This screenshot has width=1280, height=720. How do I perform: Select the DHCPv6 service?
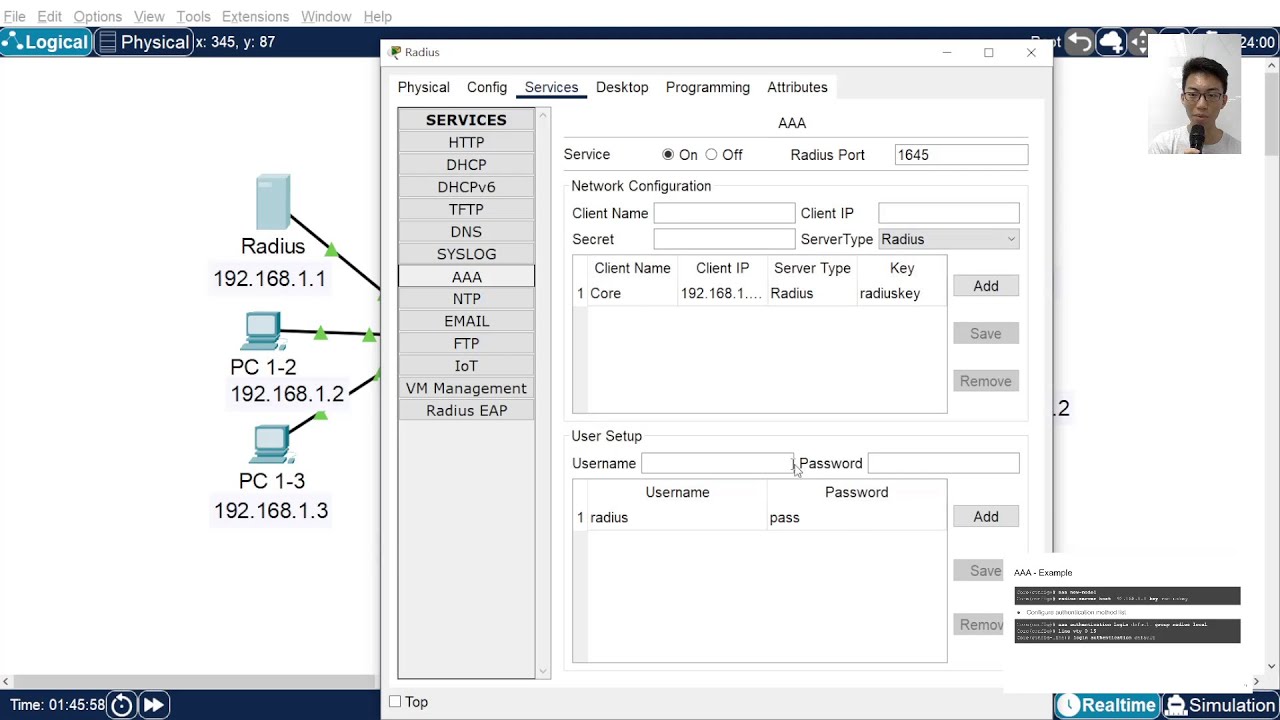pos(466,187)
